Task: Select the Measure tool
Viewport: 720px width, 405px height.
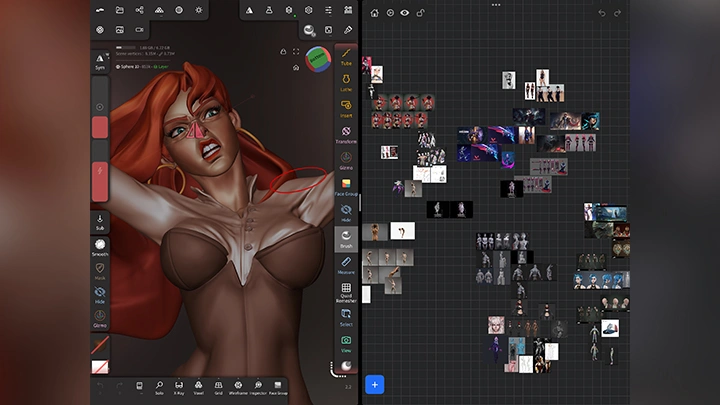Action: [x=346, y=265]
